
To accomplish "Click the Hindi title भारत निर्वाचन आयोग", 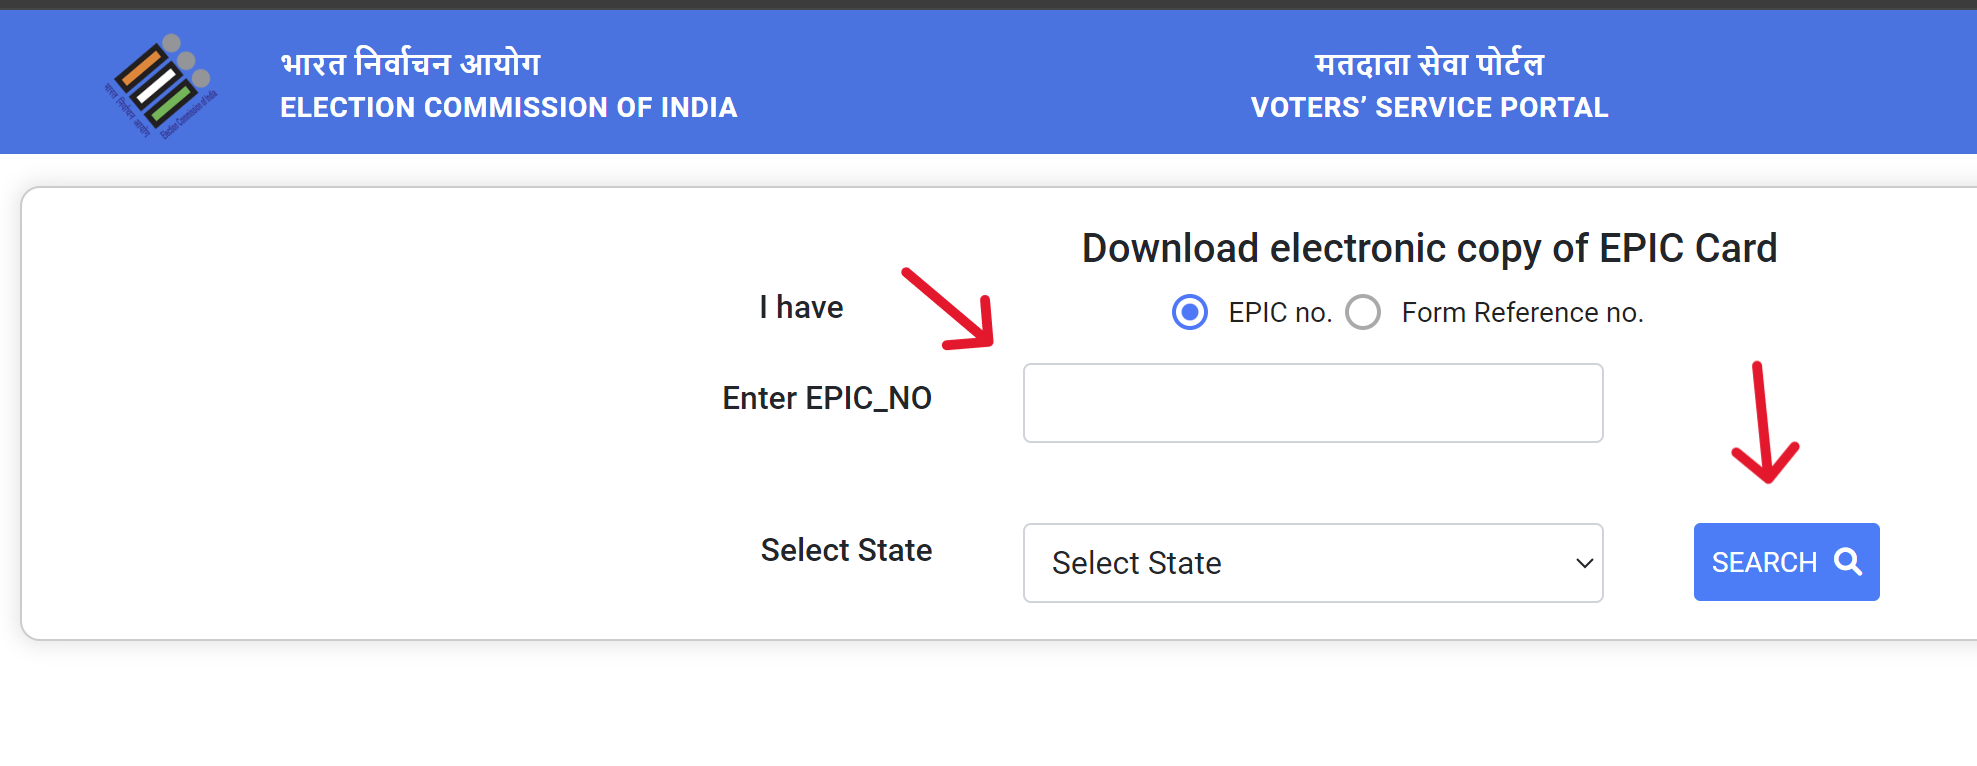I will pyautogui.click(x=410, y=62).
